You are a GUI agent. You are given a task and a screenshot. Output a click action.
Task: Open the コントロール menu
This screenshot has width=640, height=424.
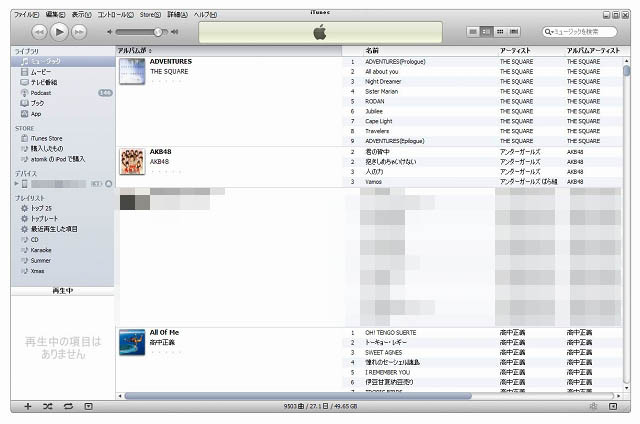point(116,15)
